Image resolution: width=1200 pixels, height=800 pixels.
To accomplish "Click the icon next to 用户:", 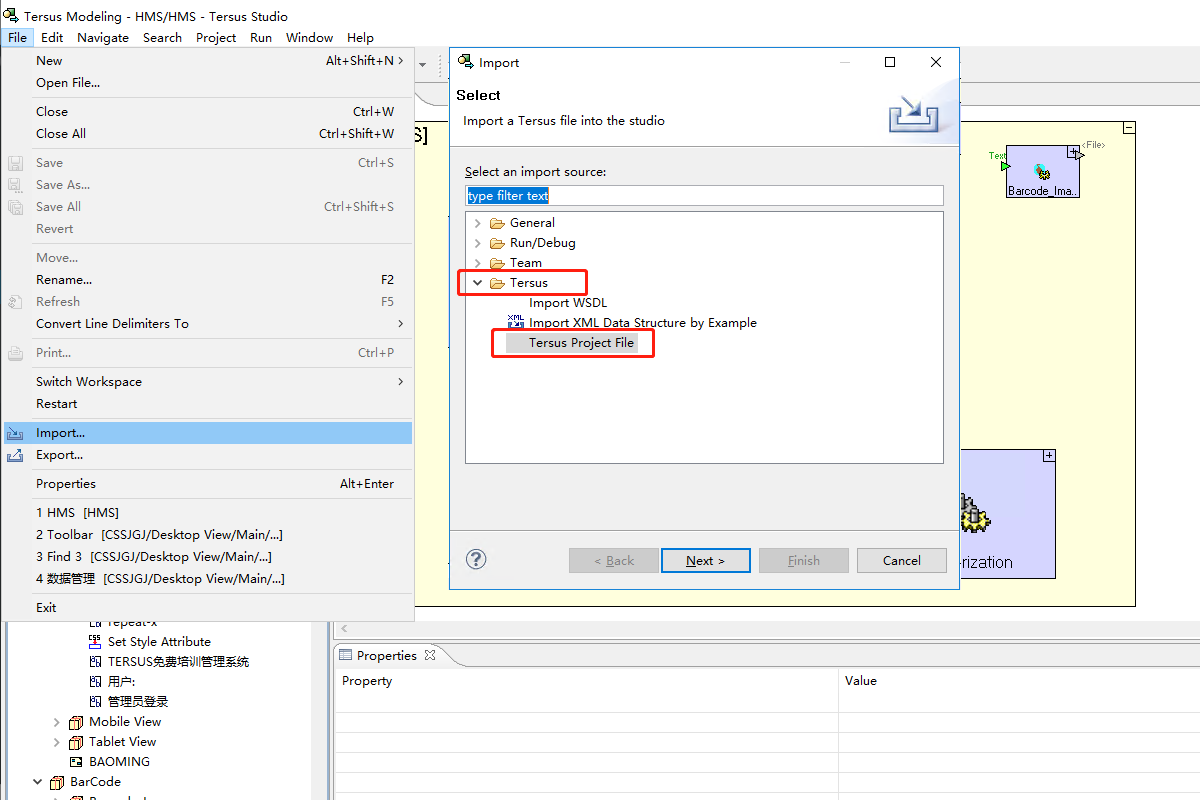I will pyautogui.click(x=95, y=681).
